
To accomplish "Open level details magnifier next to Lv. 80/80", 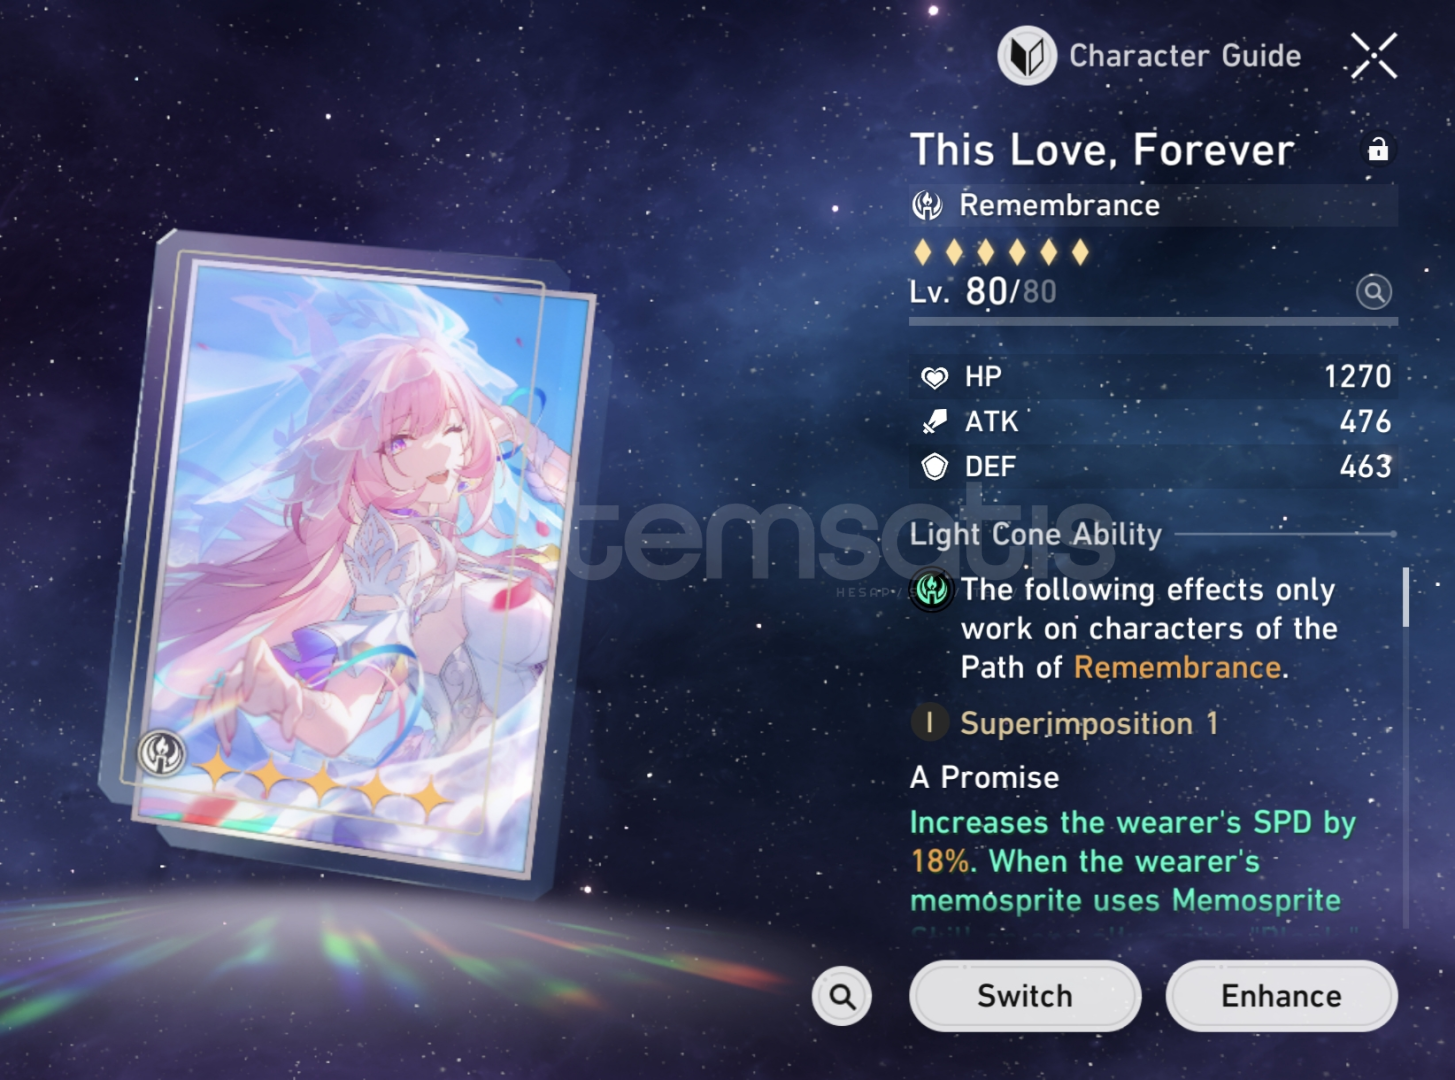I will pyautogui.click(x=1374, y=292).
